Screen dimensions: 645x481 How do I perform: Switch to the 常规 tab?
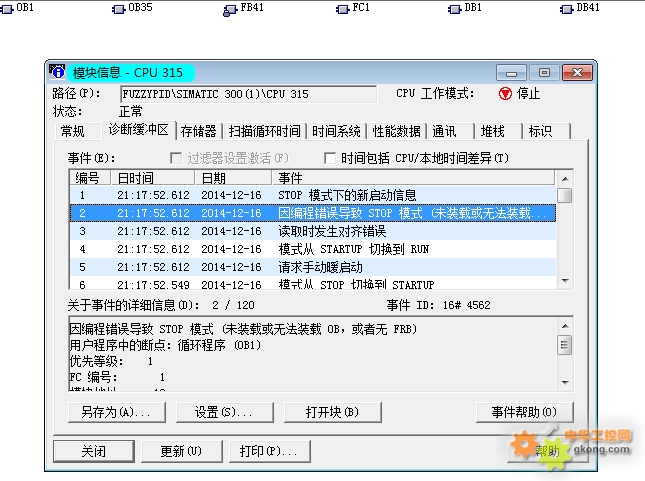(77, 131)
